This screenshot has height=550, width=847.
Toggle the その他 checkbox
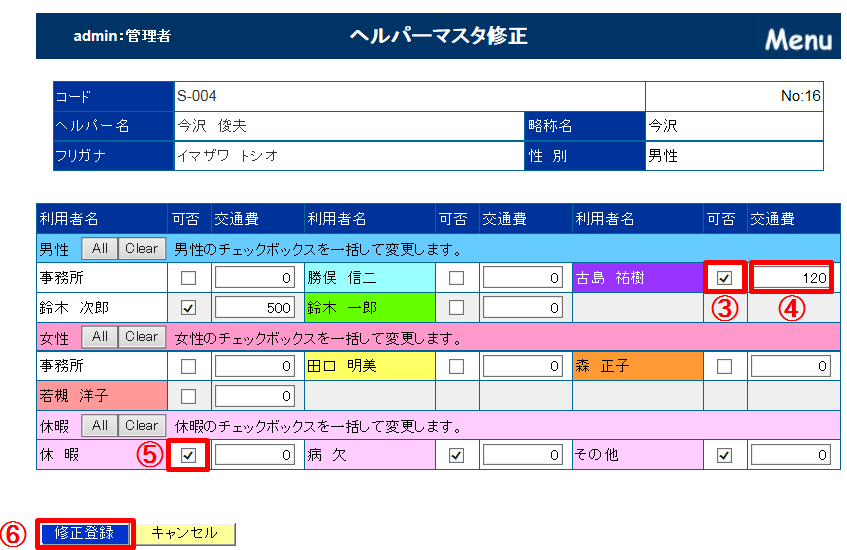tap(725, 455)
